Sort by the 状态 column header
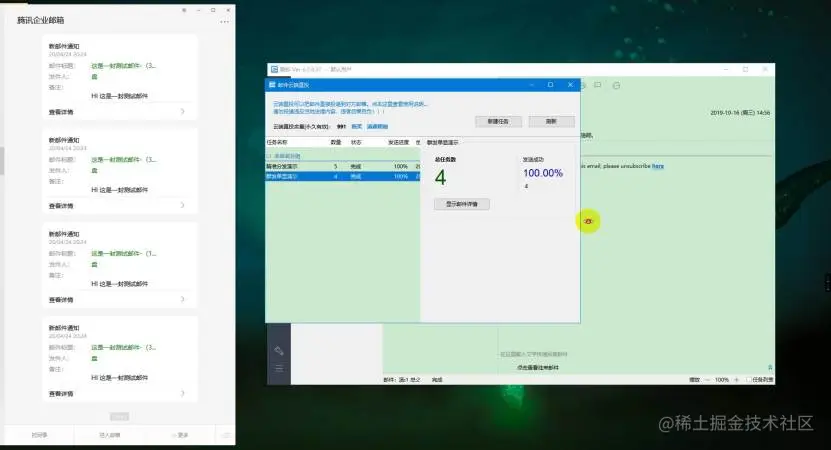Screen dimensions: 831x450 click(x=356, y=143)
